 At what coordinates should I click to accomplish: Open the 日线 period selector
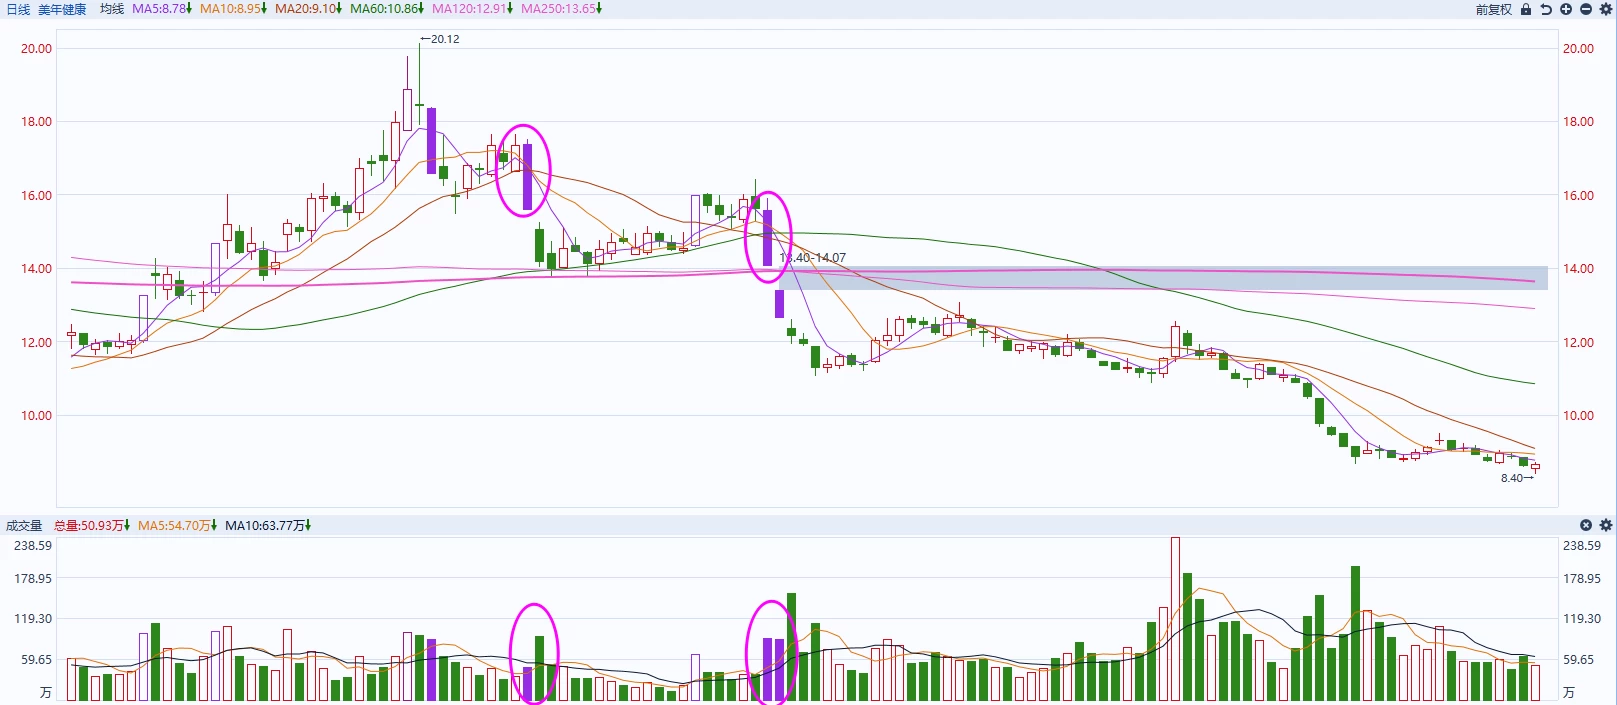[18, 9]
